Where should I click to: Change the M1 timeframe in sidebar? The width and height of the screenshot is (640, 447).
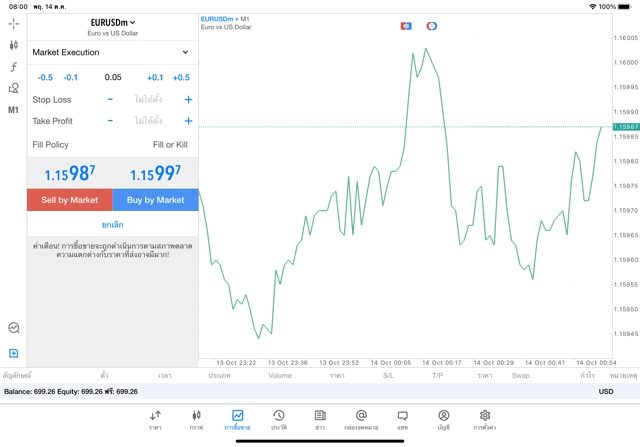click(13, 110)
